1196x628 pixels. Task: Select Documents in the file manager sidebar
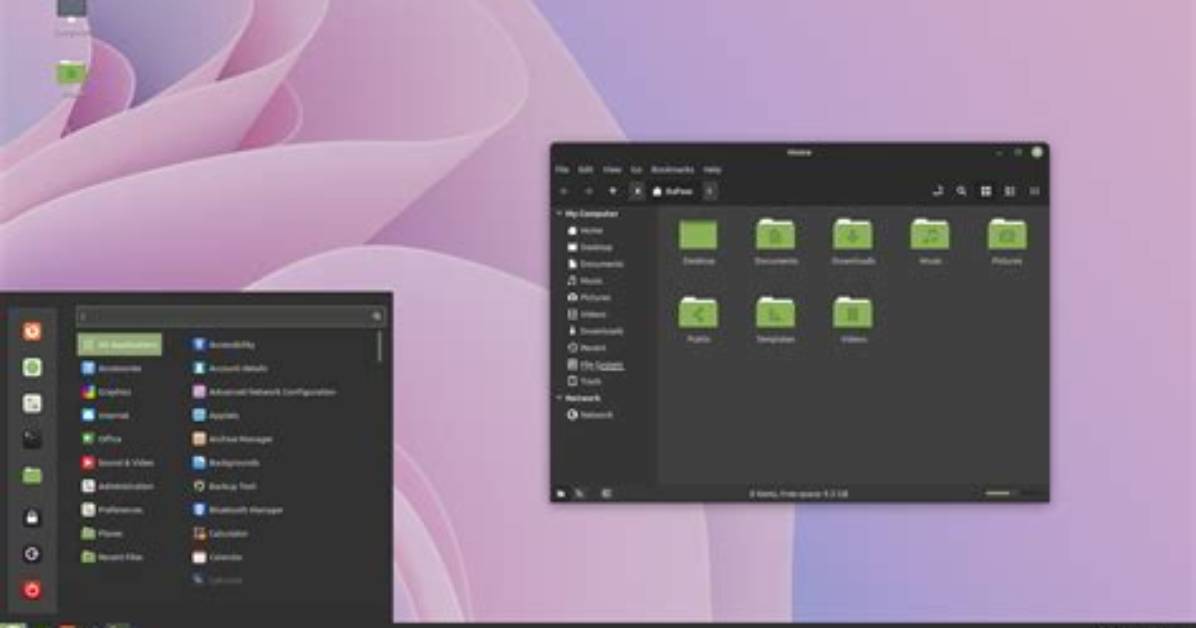[595, 264]
